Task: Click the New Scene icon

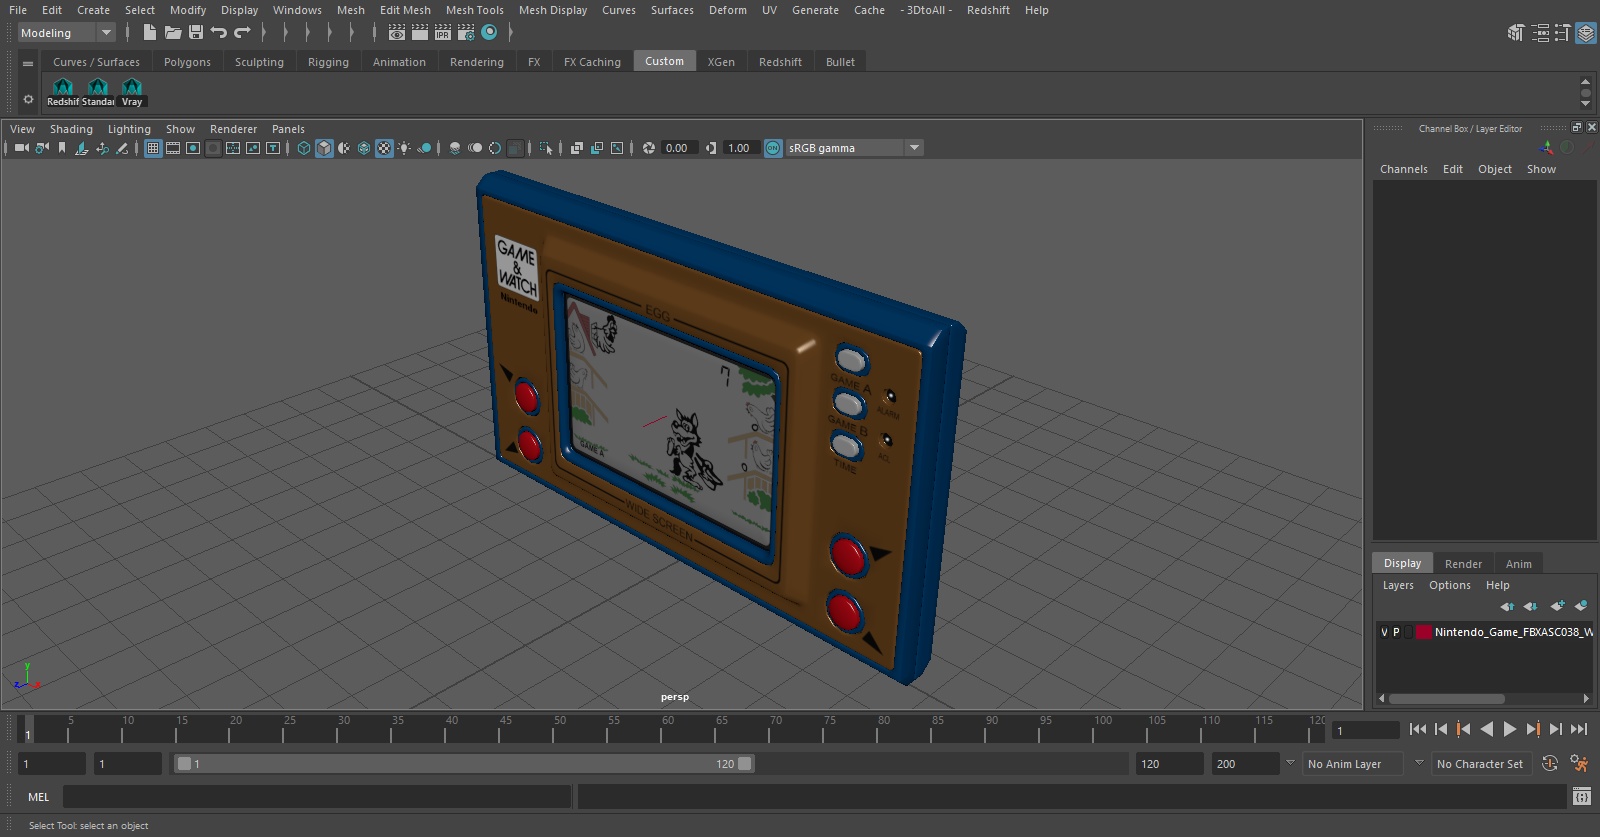Action: [149, 33]
